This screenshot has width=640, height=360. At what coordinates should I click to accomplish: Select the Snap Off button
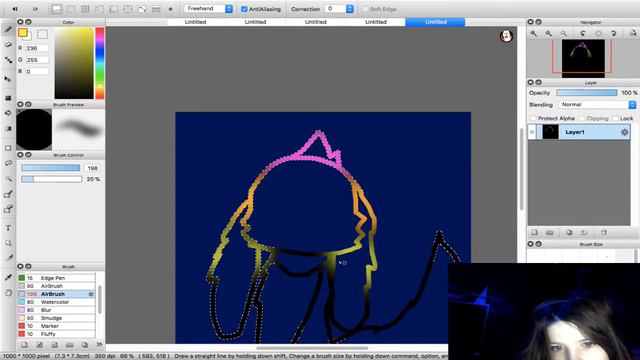click(56, 9)
